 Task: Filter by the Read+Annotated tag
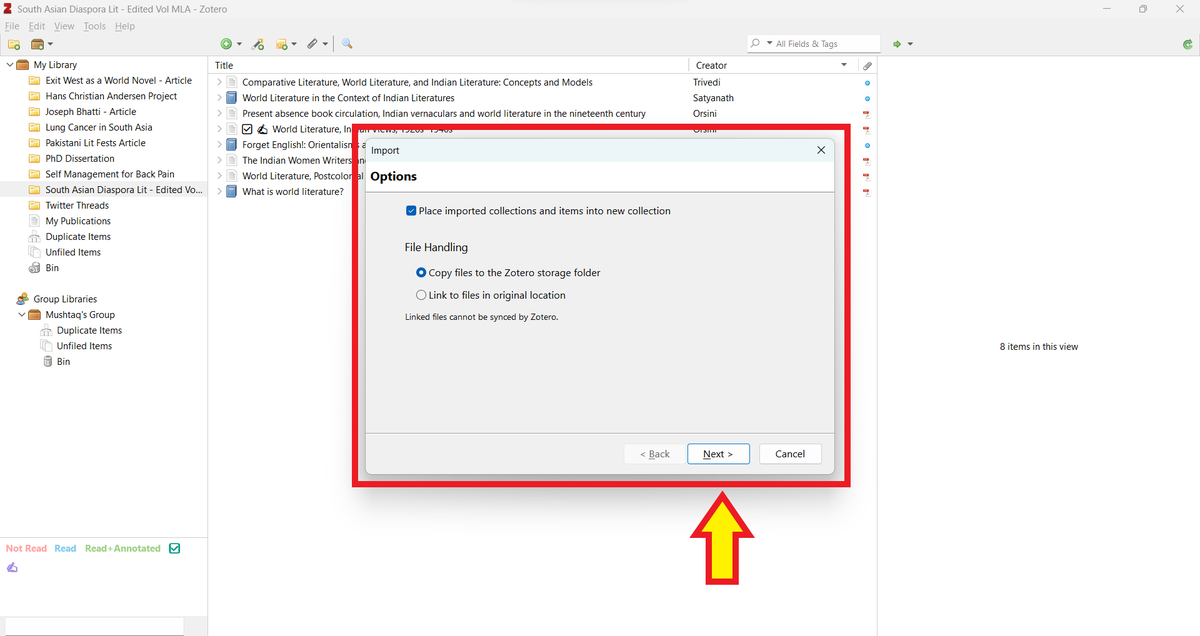pos(123,549)
